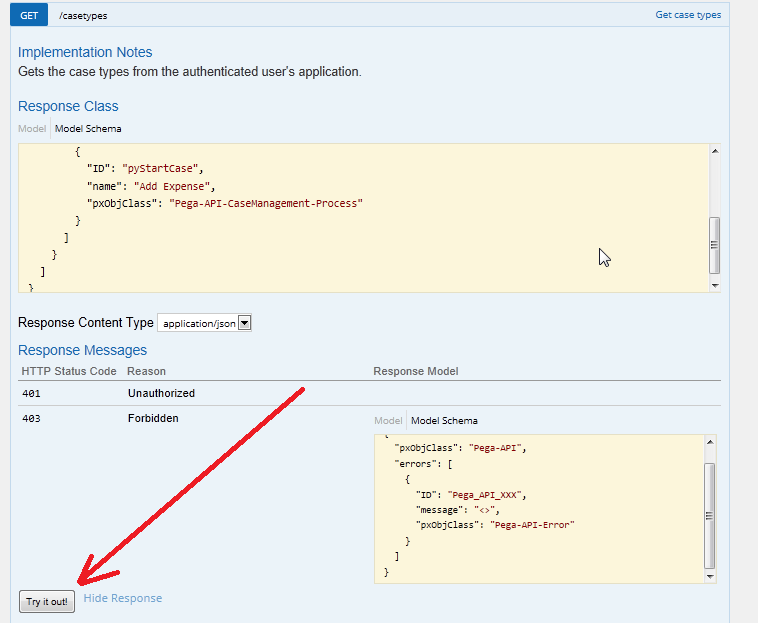Image resolution: width=758 pixels, height=623 pixels.
Task: Click the Response Content Type label
Action: pos(86,322)
